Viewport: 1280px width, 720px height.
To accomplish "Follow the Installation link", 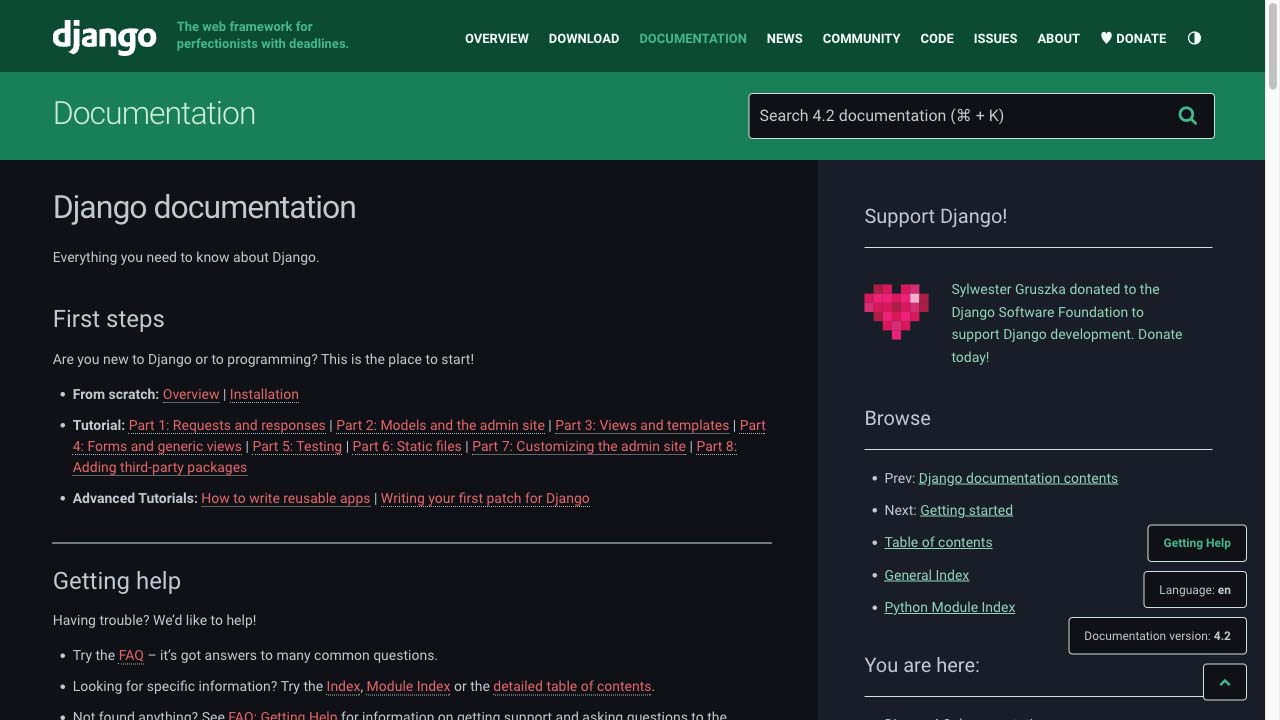I will (x=264, y=394).
